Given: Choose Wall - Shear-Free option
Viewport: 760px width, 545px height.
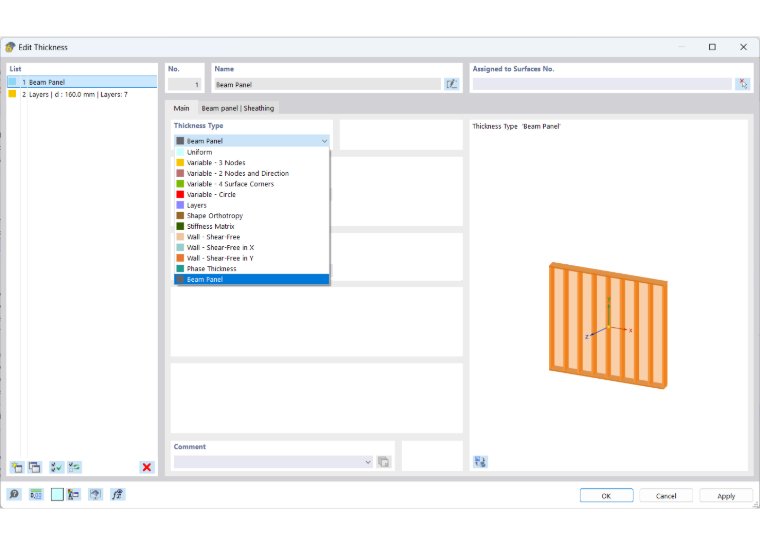Looking at the screenshot, I should 252,237.
